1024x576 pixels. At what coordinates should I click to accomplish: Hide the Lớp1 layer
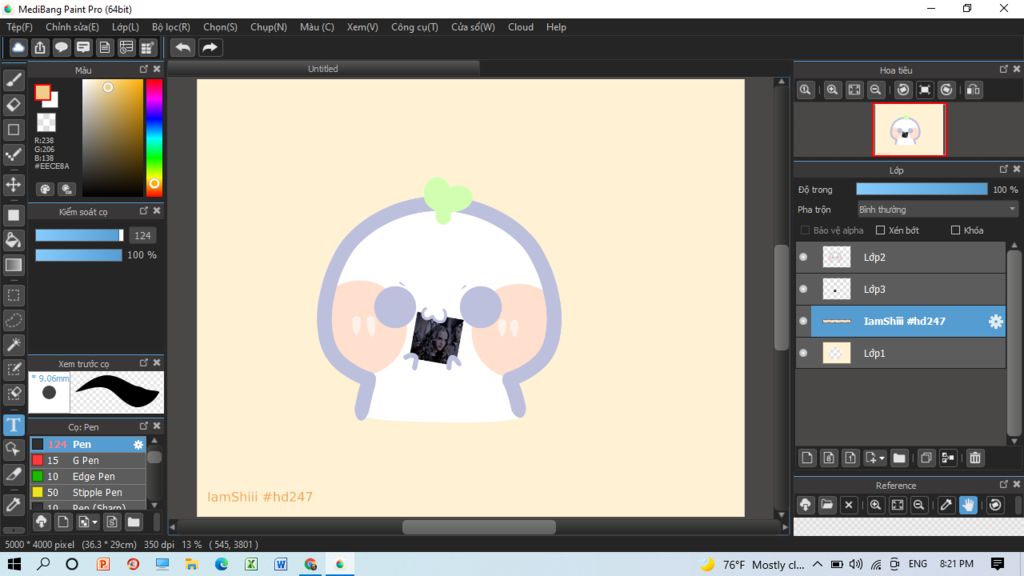[803, 353]
